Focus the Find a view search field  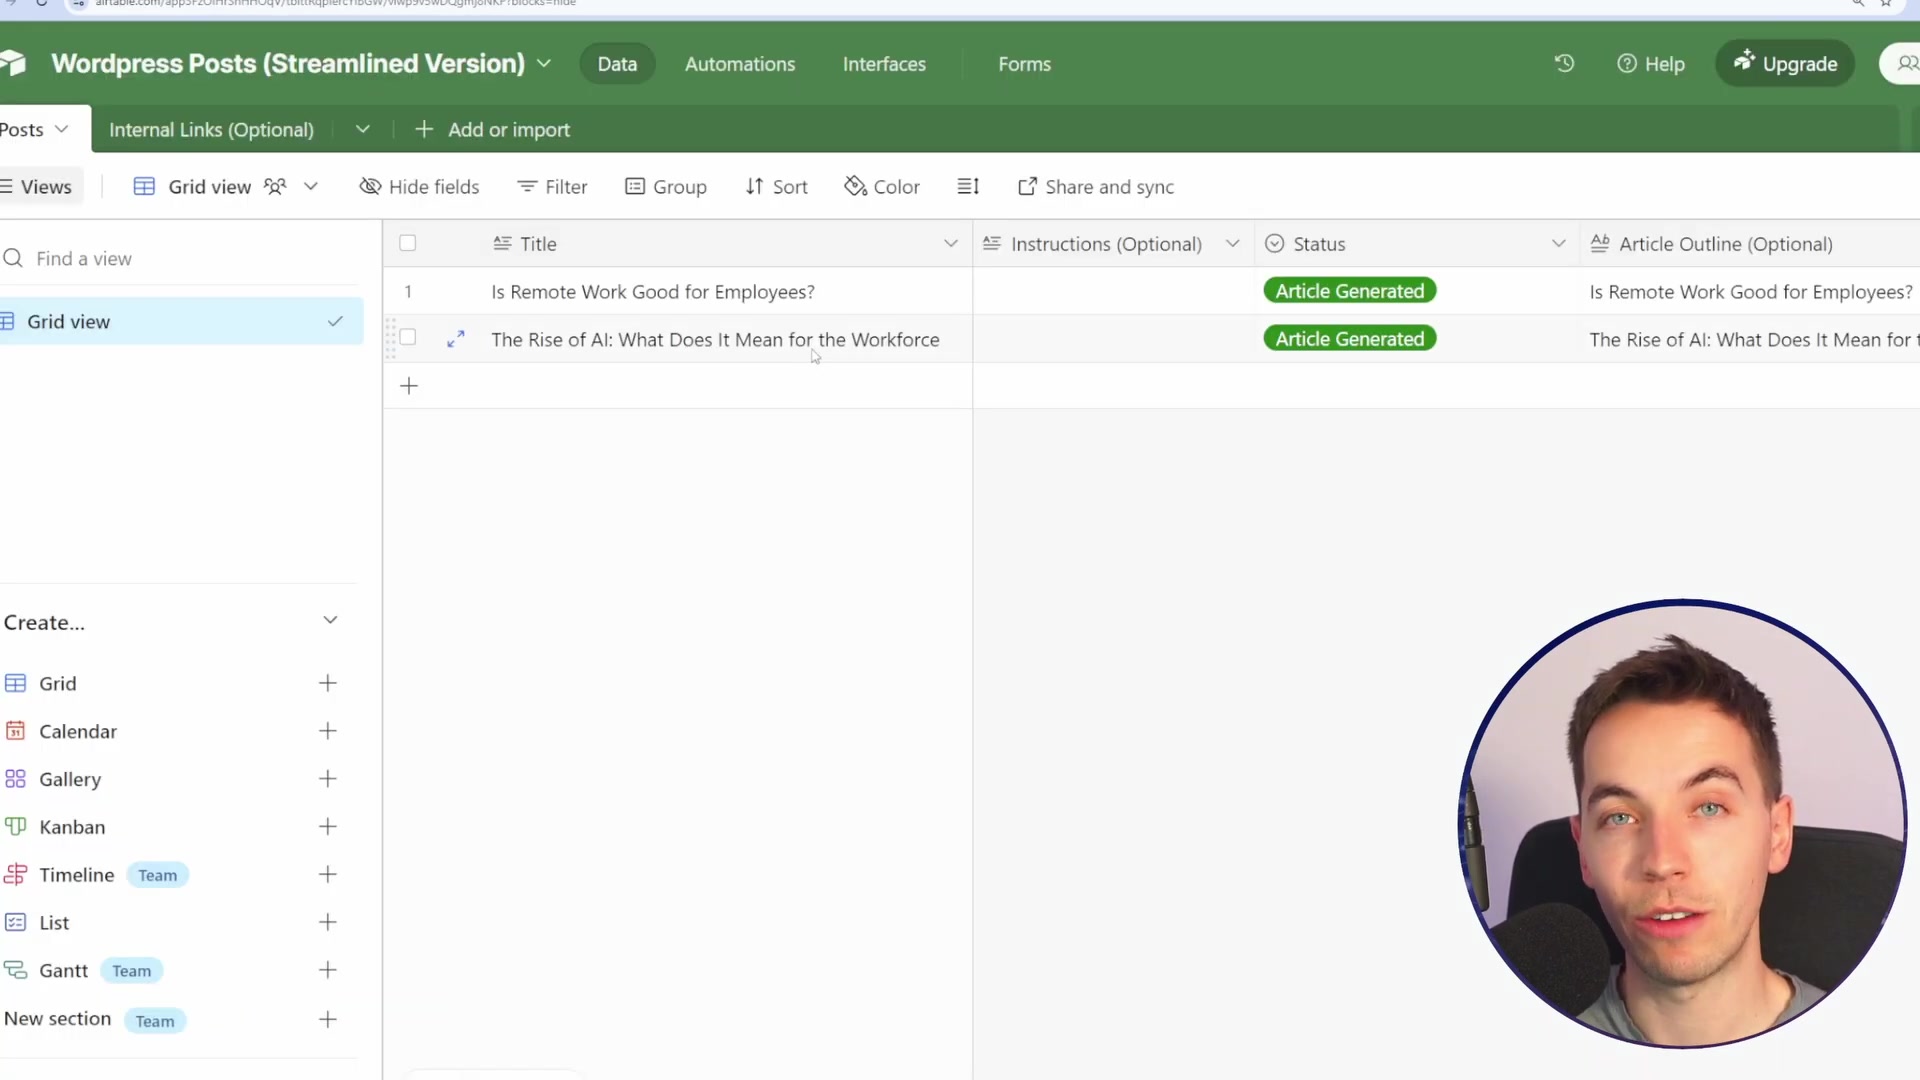180,259
